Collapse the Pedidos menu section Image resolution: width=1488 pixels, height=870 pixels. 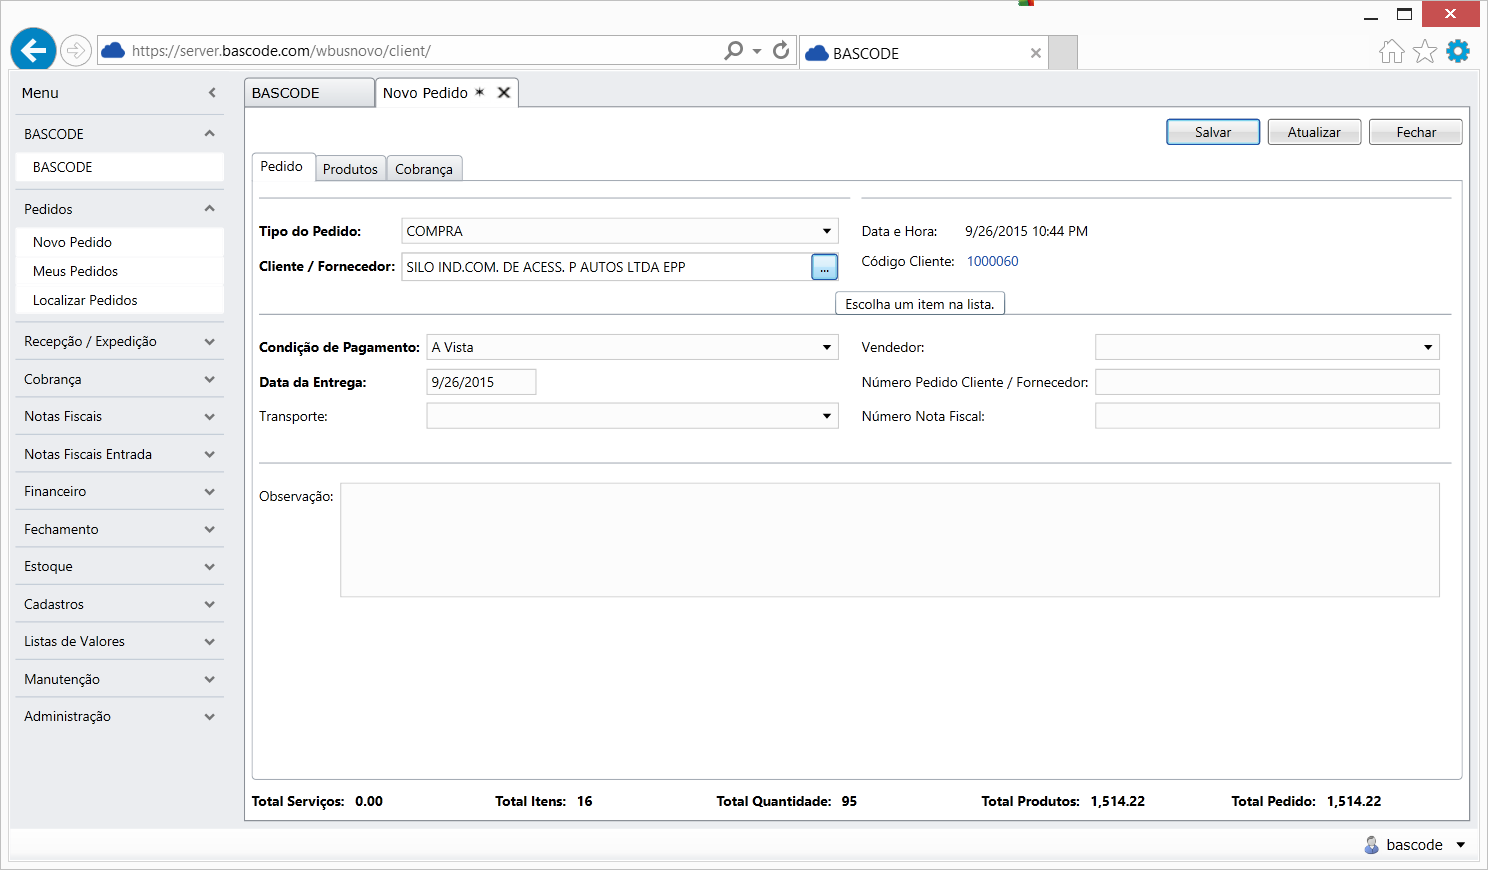click(209, 209)
